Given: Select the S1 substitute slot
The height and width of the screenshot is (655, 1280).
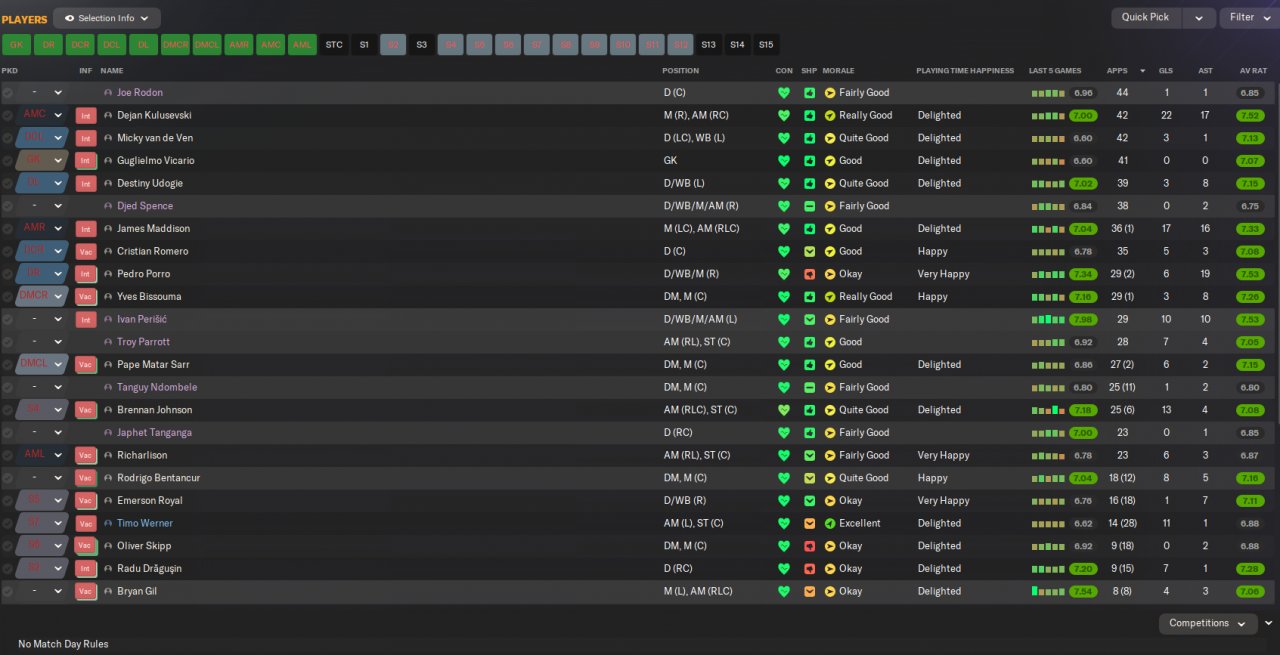Looking at the screenshot, I should (x=364, y=45).
